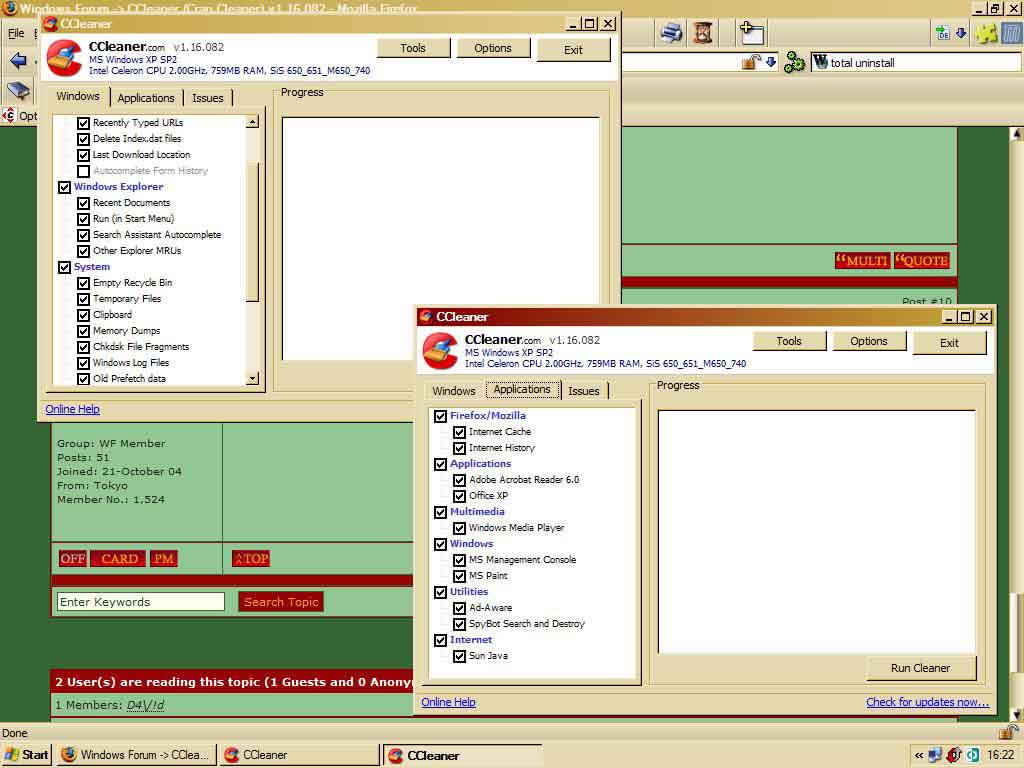Click the yellow puzzle piece extensions icon
Viewport: 1024px width, 768px height.
985,33
